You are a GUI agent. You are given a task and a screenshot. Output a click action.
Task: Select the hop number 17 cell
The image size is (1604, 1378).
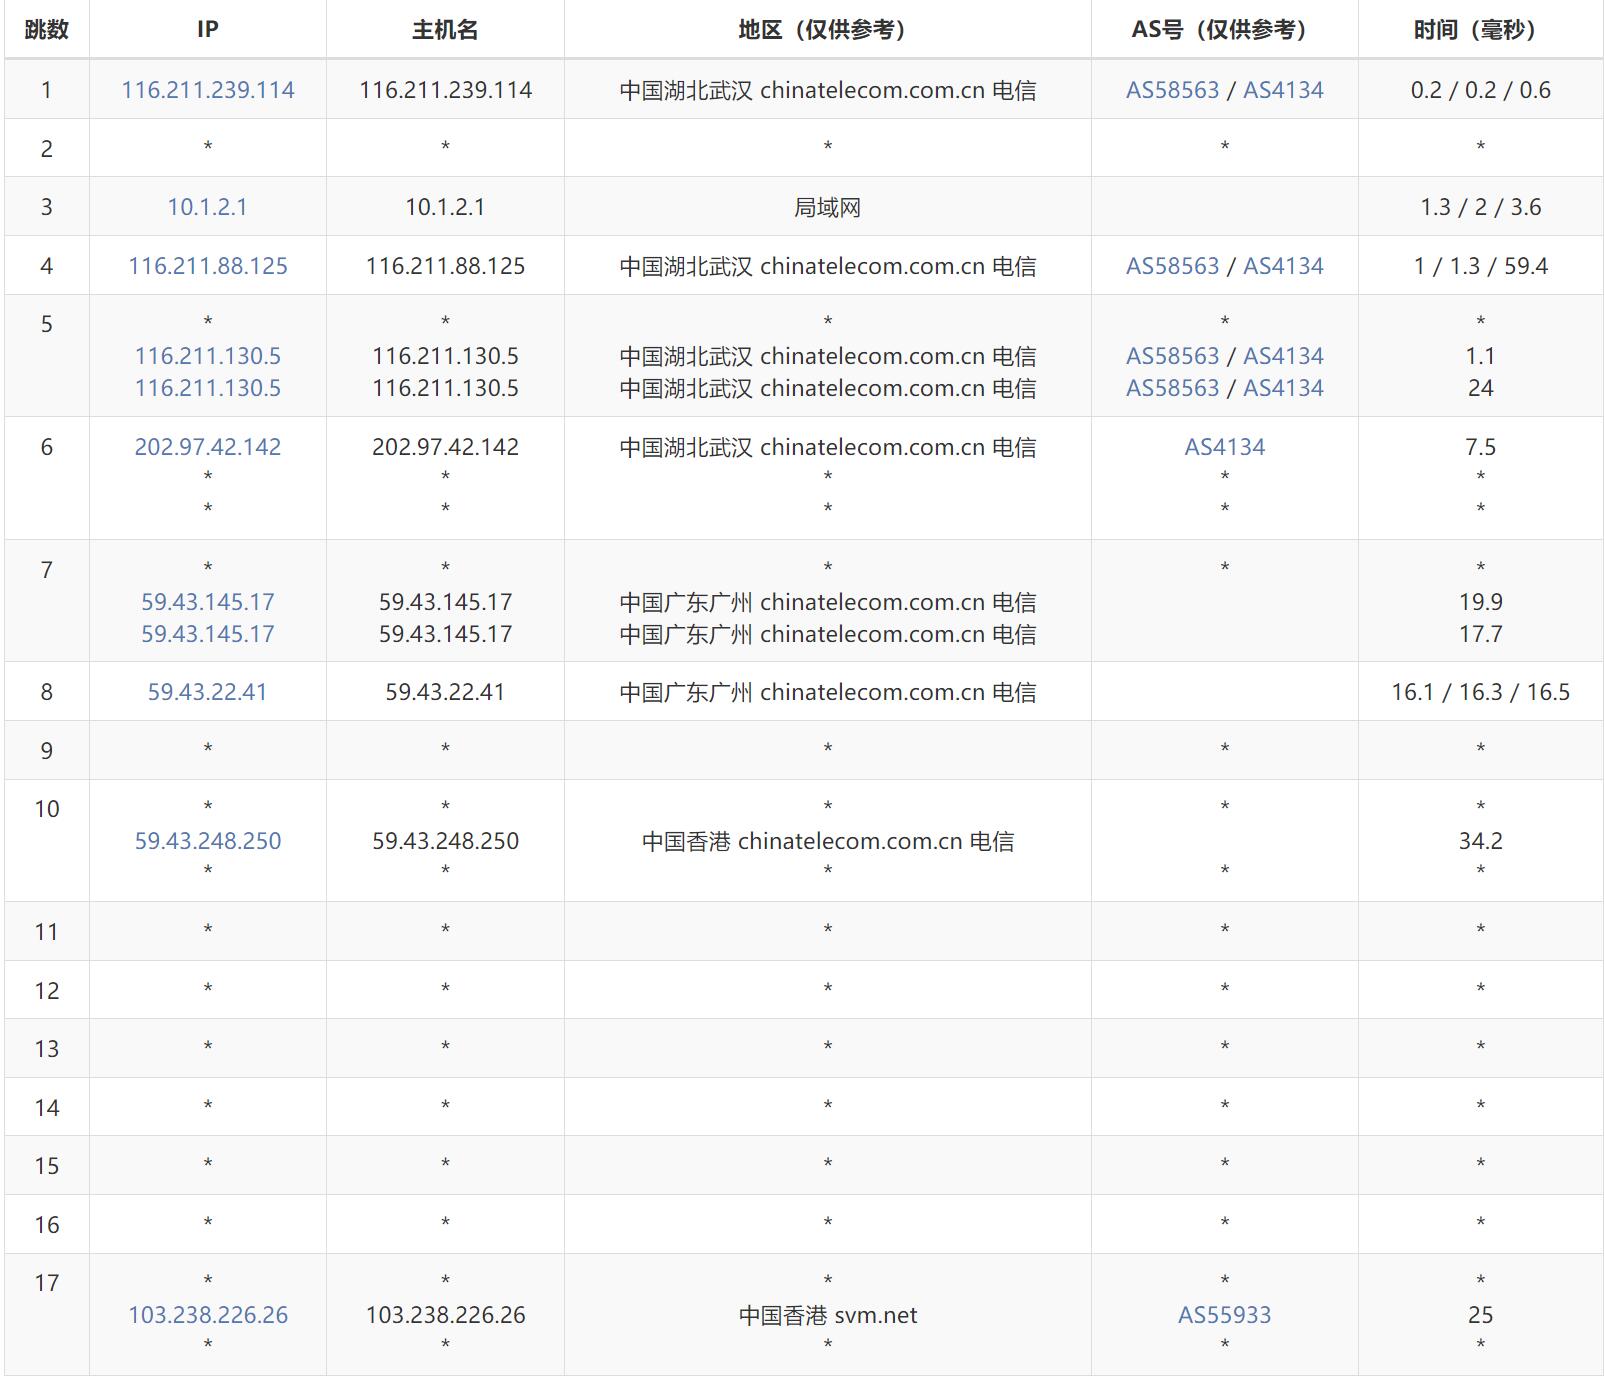click(47, 1315)
